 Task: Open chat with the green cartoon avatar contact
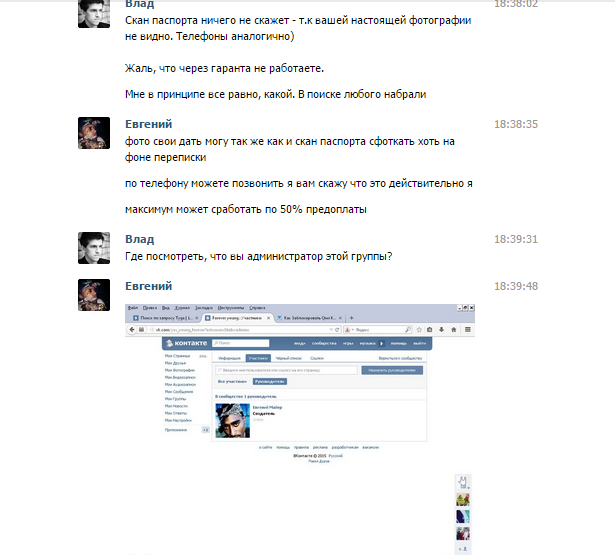click(463, 500)
